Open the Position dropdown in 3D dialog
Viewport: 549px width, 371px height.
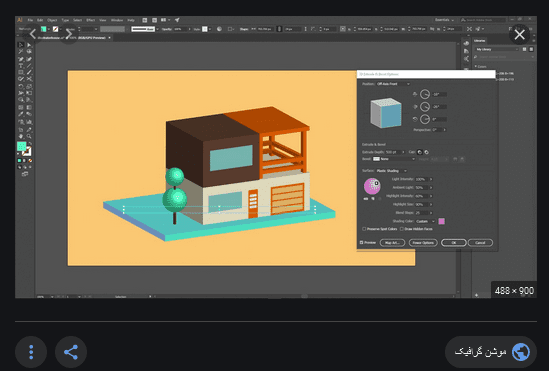pos(393,84)
